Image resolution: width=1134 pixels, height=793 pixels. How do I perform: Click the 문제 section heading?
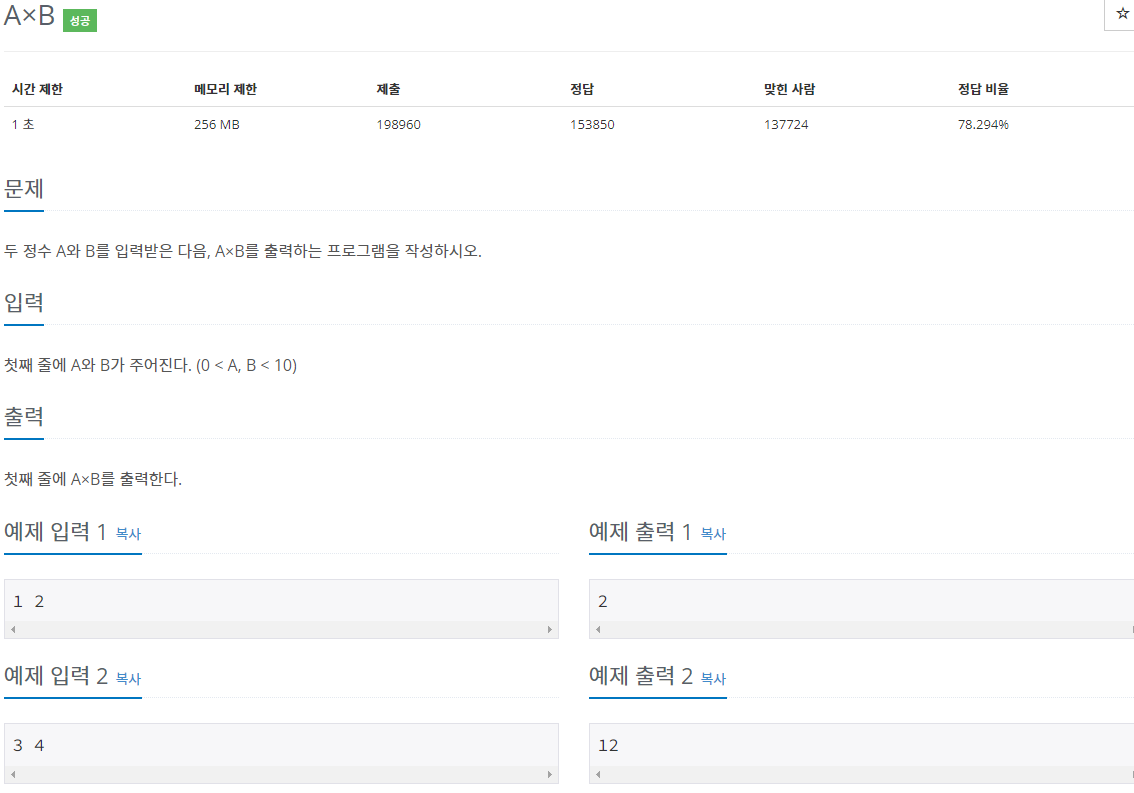tap(24, 189)
